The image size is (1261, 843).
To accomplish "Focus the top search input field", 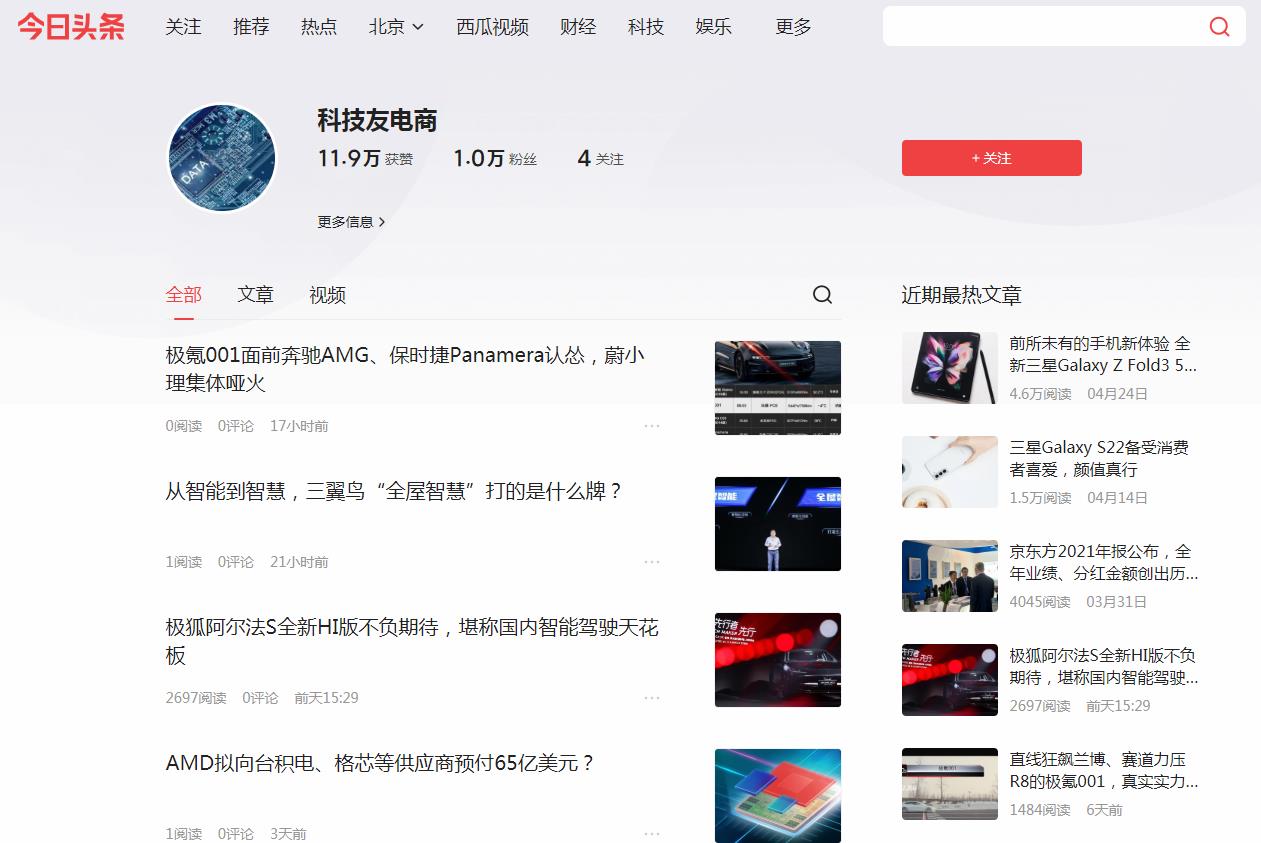I will coord(1044,27).
